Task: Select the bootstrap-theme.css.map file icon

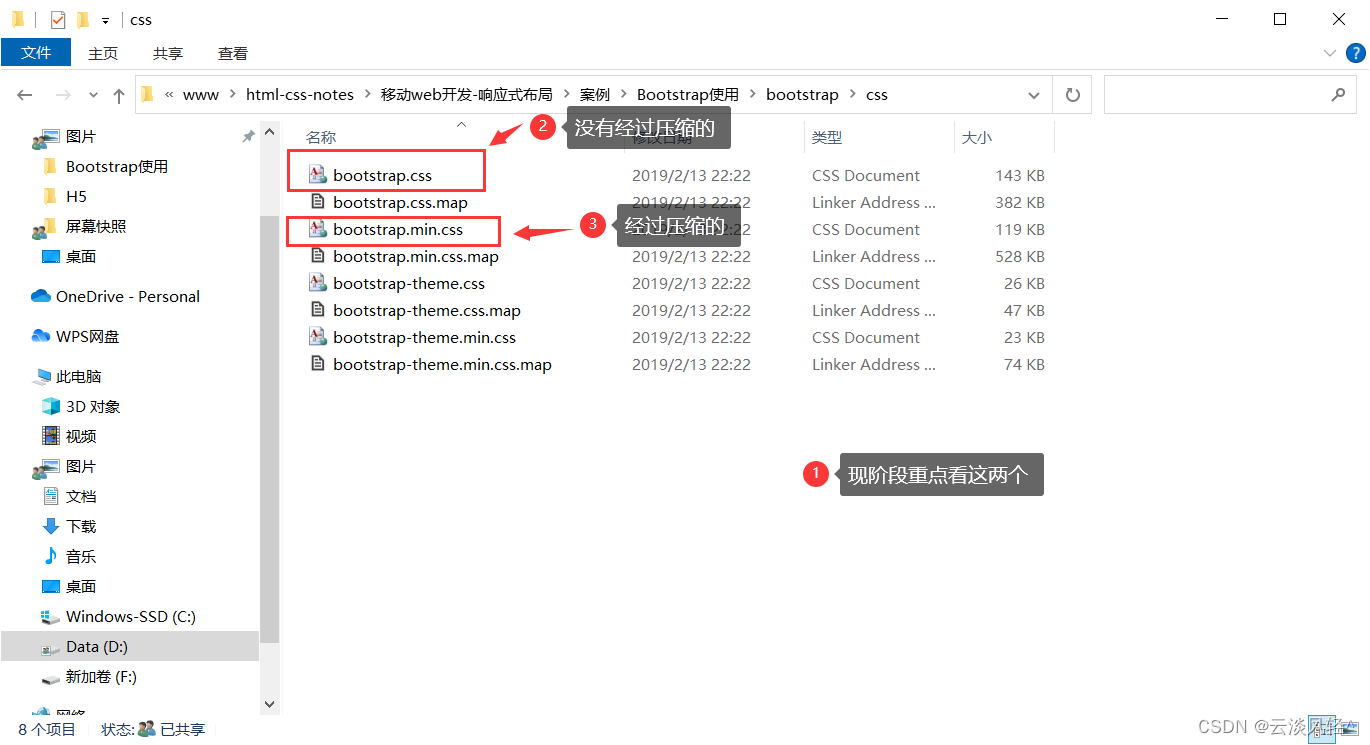Action: [317, 310]
